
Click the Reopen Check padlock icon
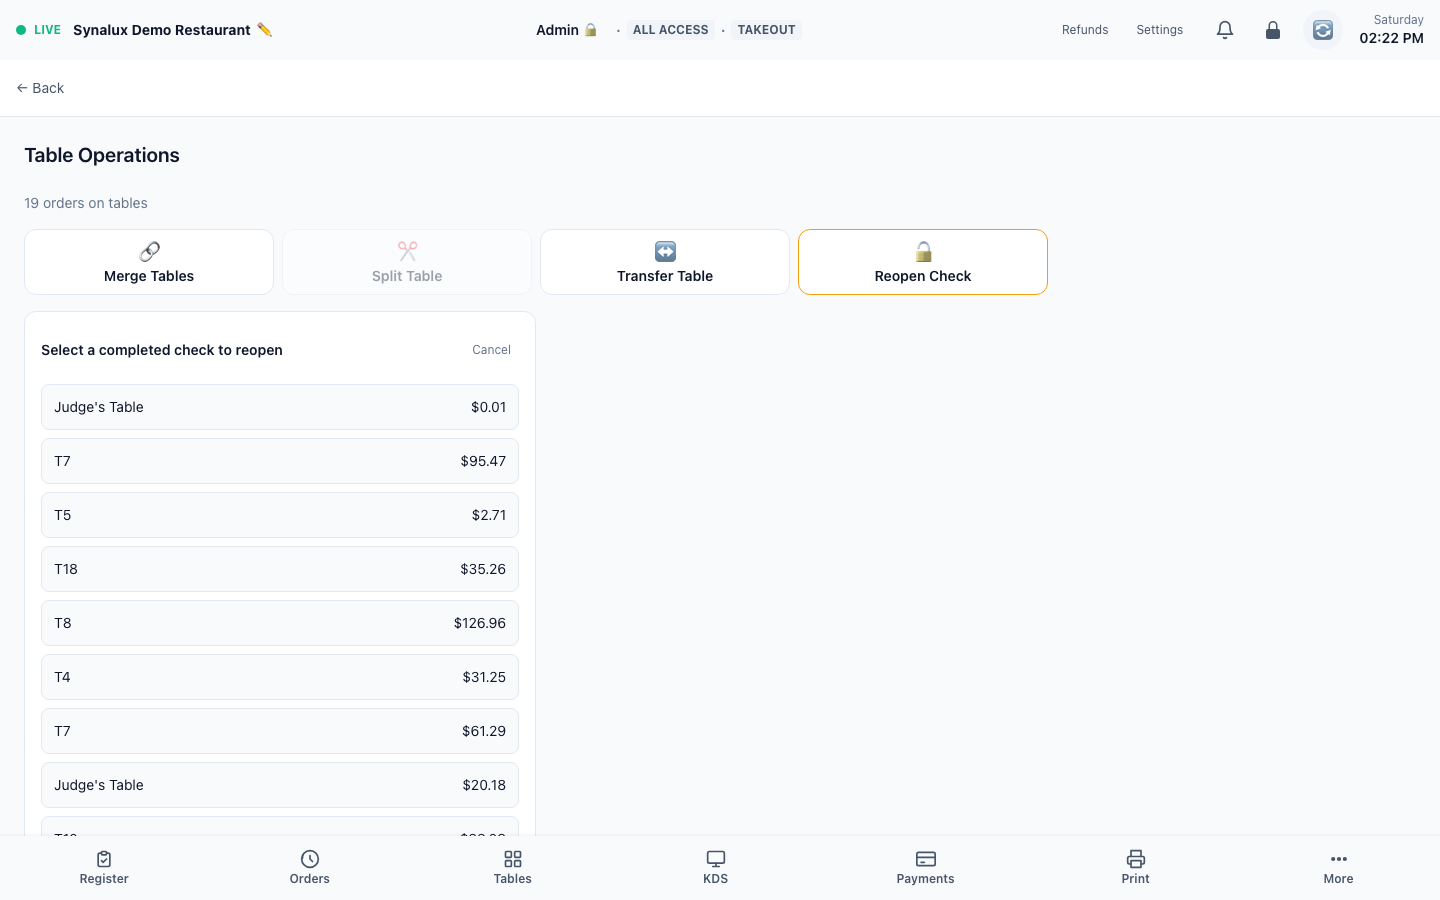pos(923,251)
